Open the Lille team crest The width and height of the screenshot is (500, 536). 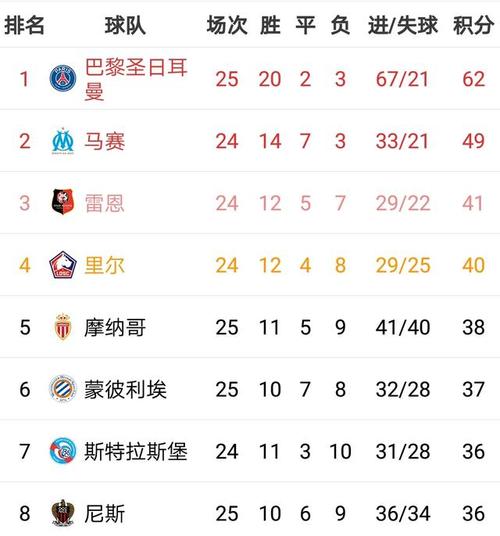pyautogui.click(x=63, y=265)
